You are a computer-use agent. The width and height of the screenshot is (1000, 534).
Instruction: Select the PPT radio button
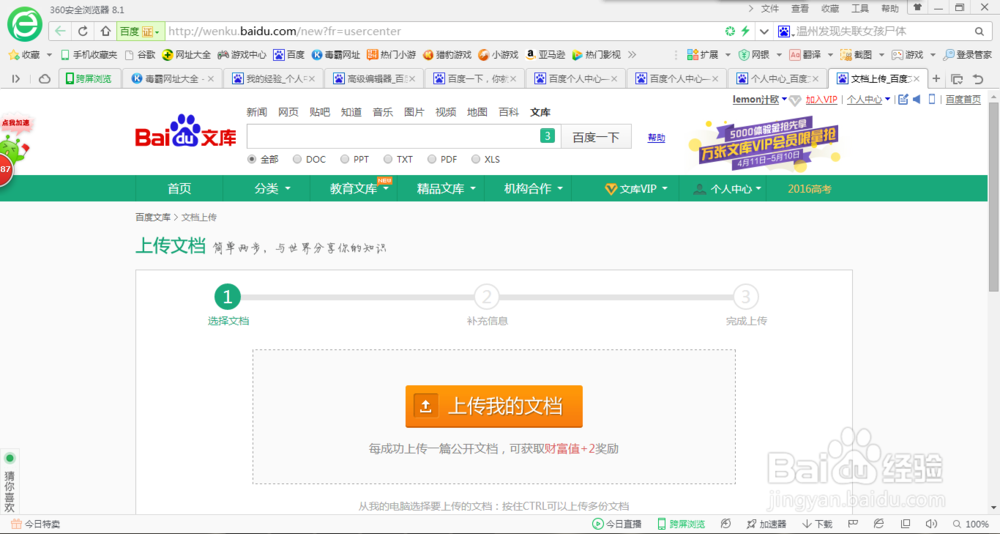(x=345, y=159)
